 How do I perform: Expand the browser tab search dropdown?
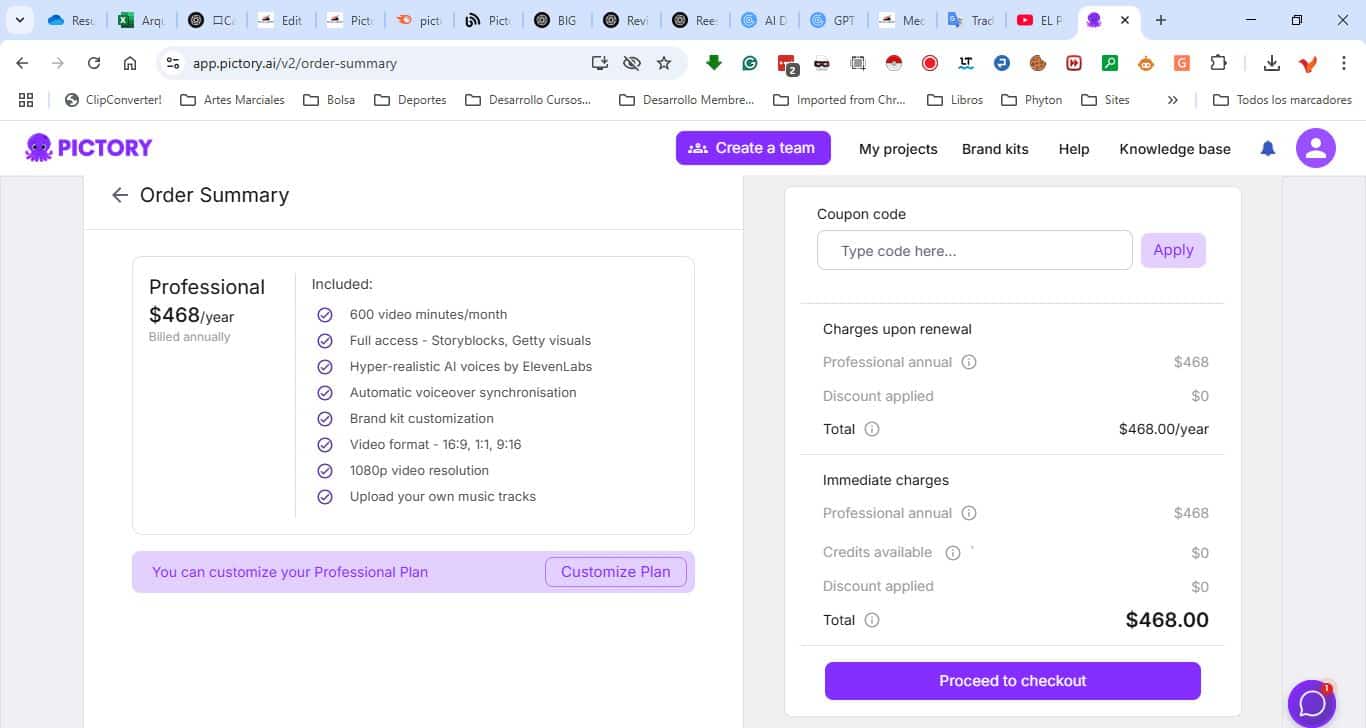point(19,20)
